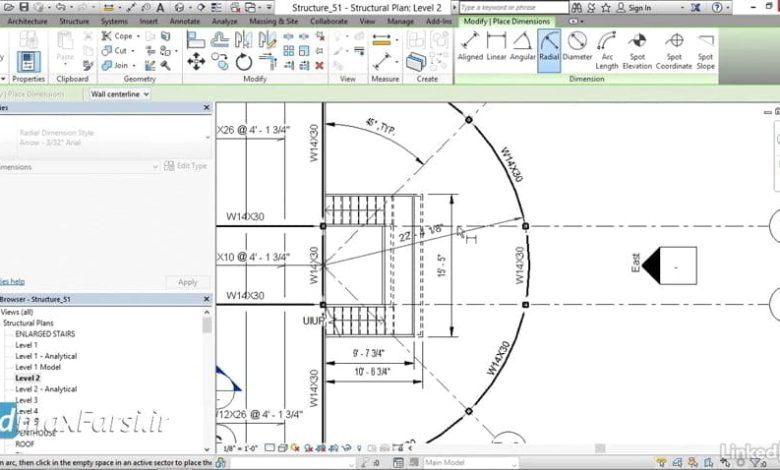Click the Trim/Extend to Corner tool

(268, 62)
